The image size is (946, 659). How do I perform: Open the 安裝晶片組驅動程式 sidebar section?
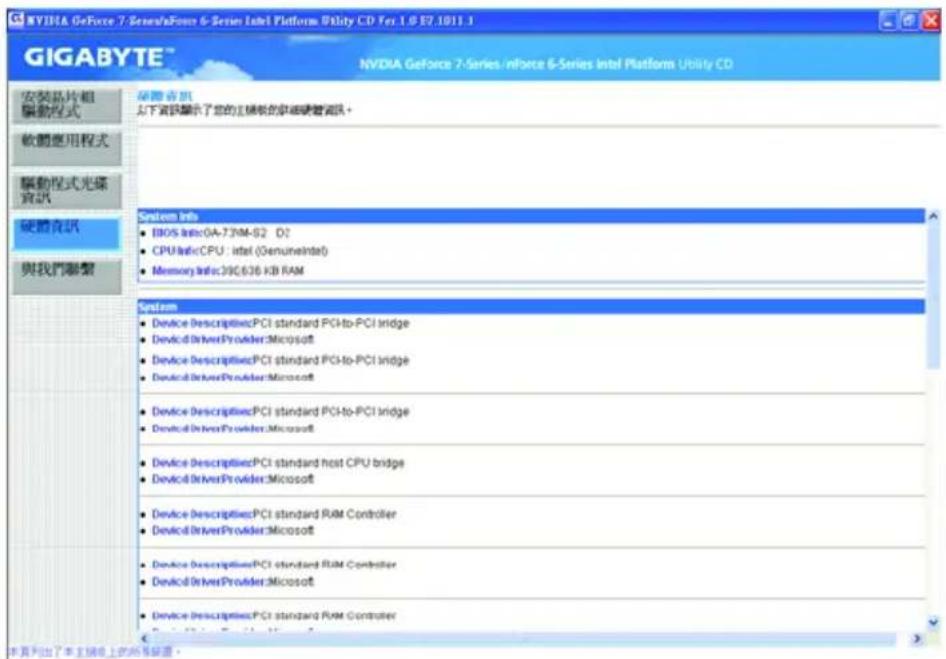[67, 105]
